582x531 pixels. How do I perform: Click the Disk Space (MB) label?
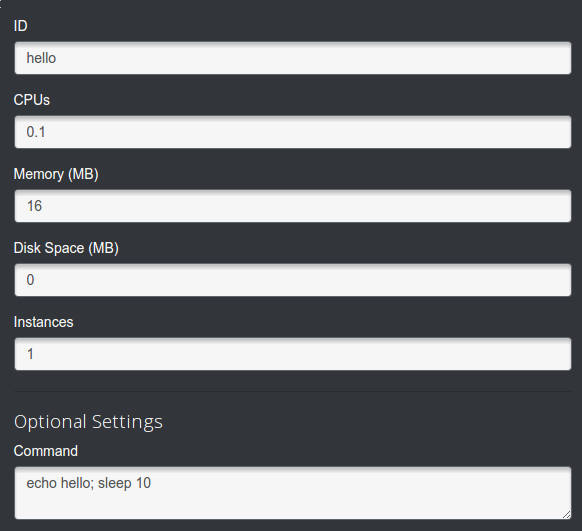pos(66,248)
